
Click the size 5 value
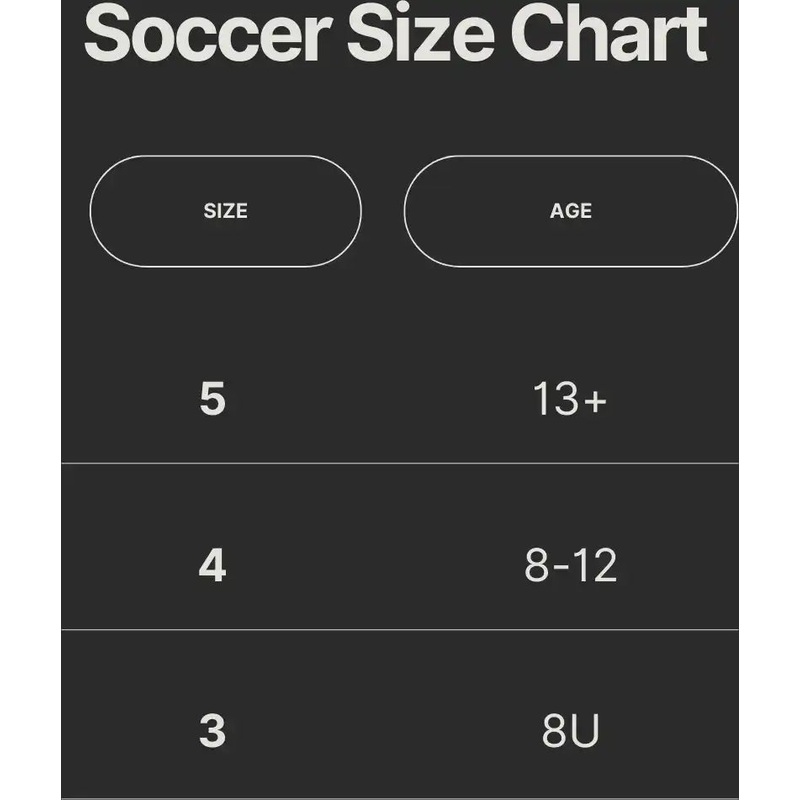click(x=212, y=399)
